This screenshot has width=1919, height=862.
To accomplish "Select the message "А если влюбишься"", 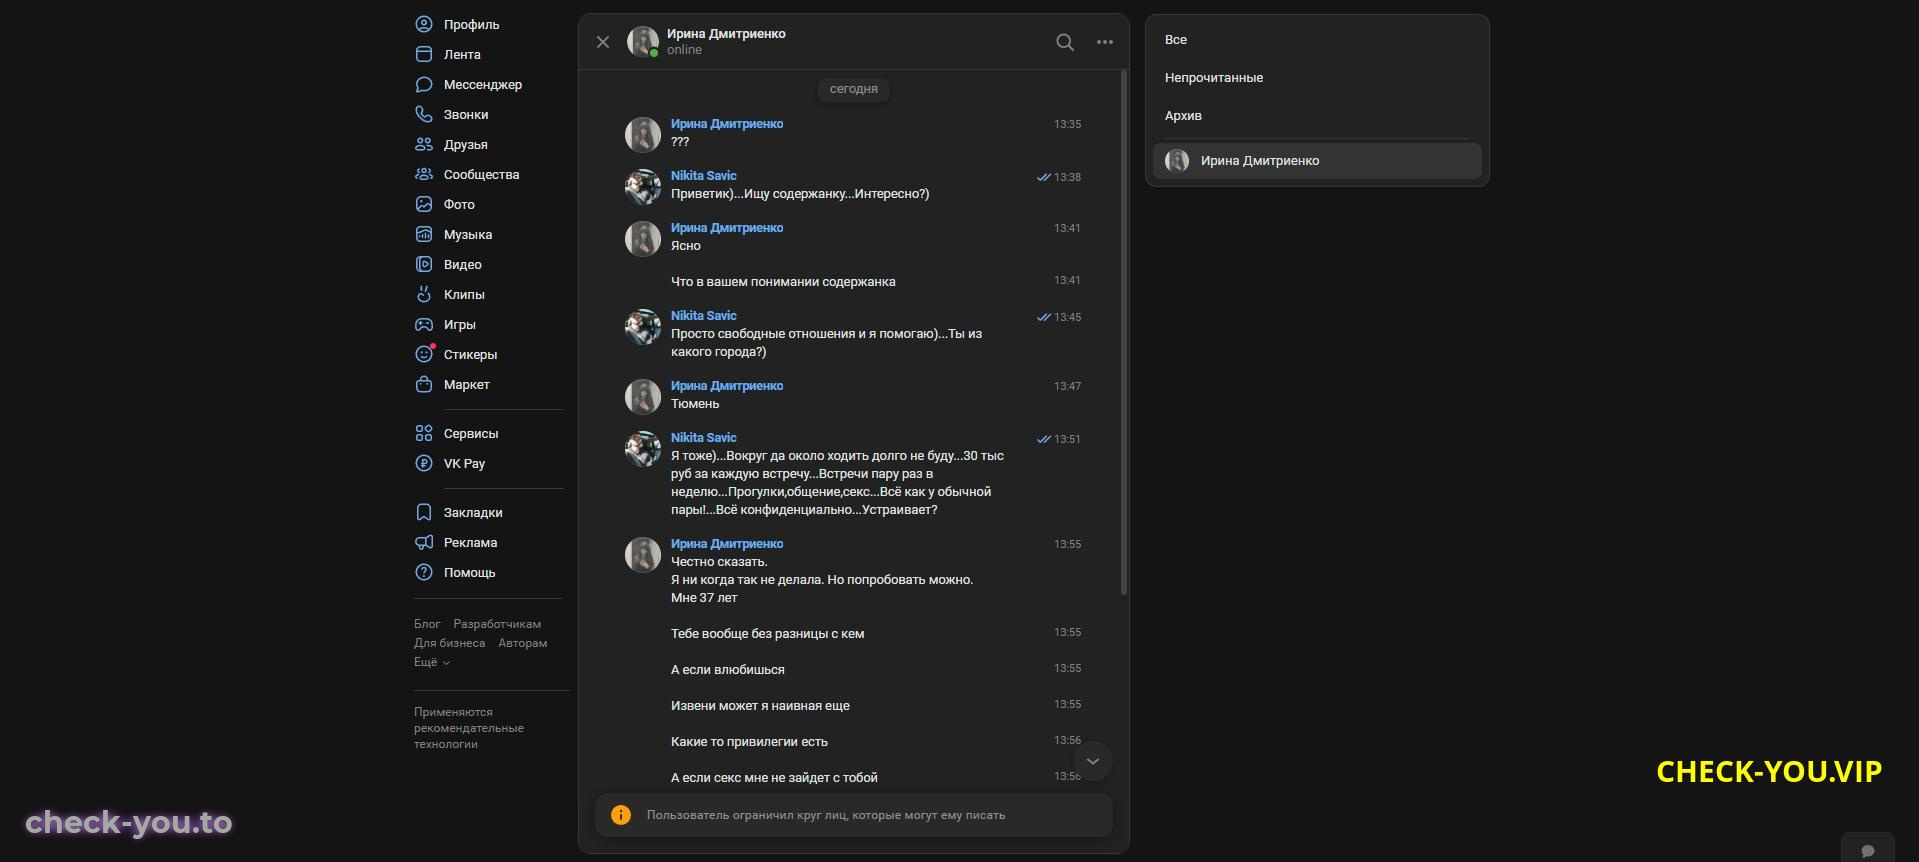I will coord(727,670).
